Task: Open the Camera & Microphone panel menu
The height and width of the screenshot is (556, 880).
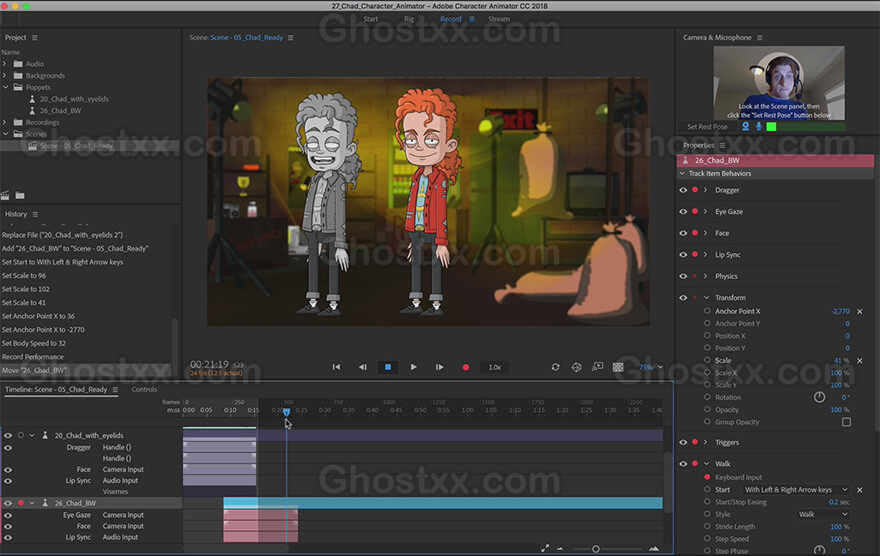Action: pos(760,38)
